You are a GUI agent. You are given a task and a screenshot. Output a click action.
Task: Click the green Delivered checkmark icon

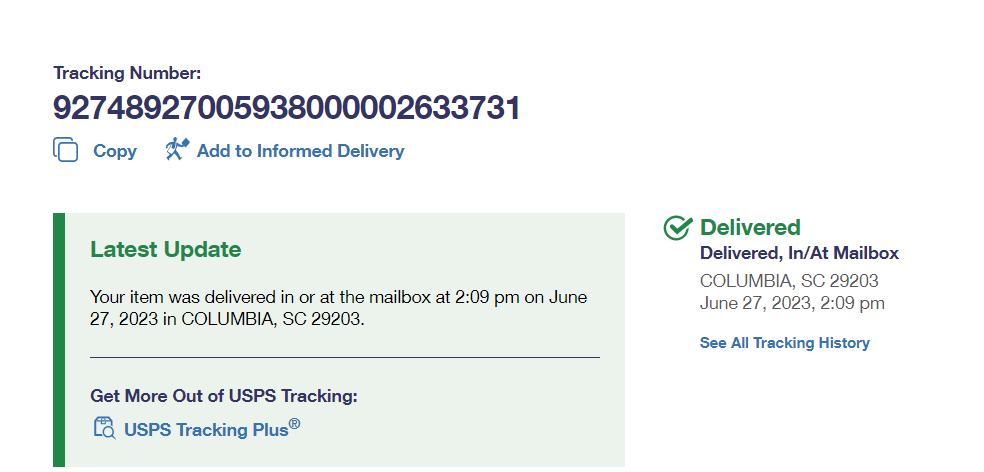point(678,228)
